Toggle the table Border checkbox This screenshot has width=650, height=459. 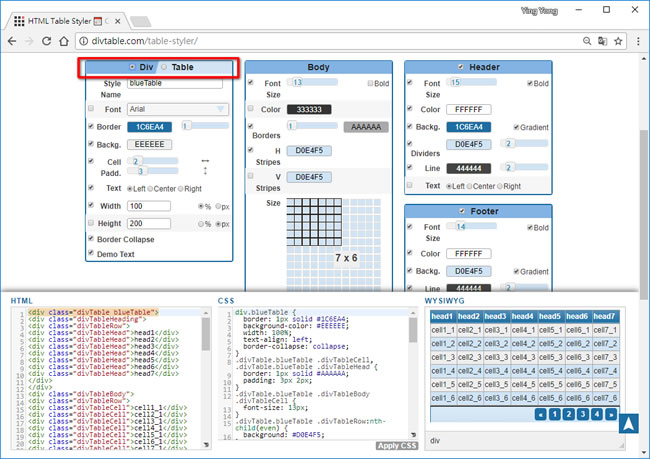[x=91, y=126]
